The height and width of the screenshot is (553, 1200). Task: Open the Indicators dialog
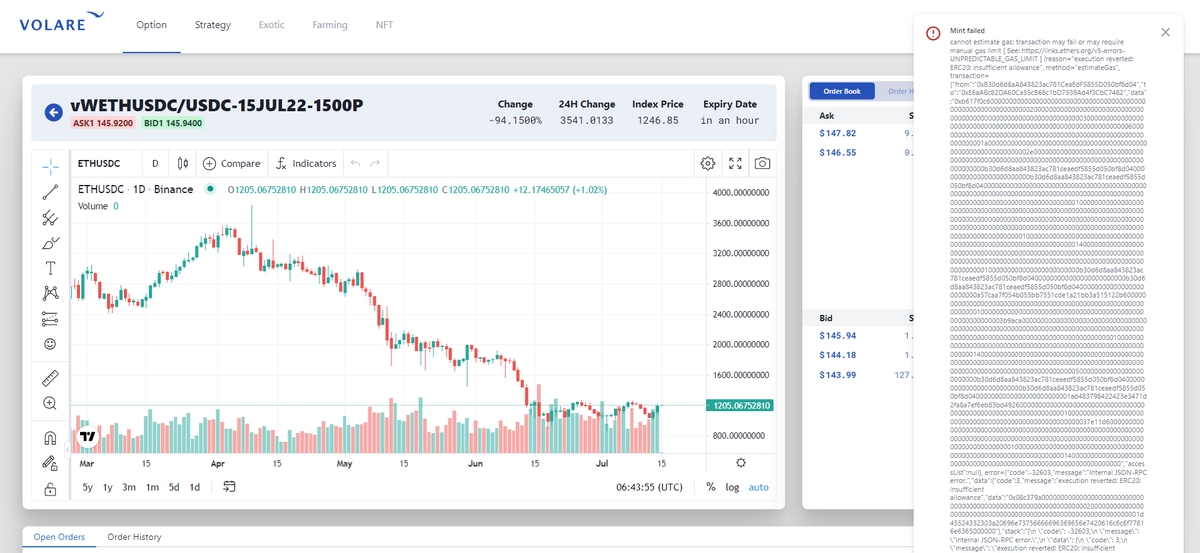[x=306, y=163]
